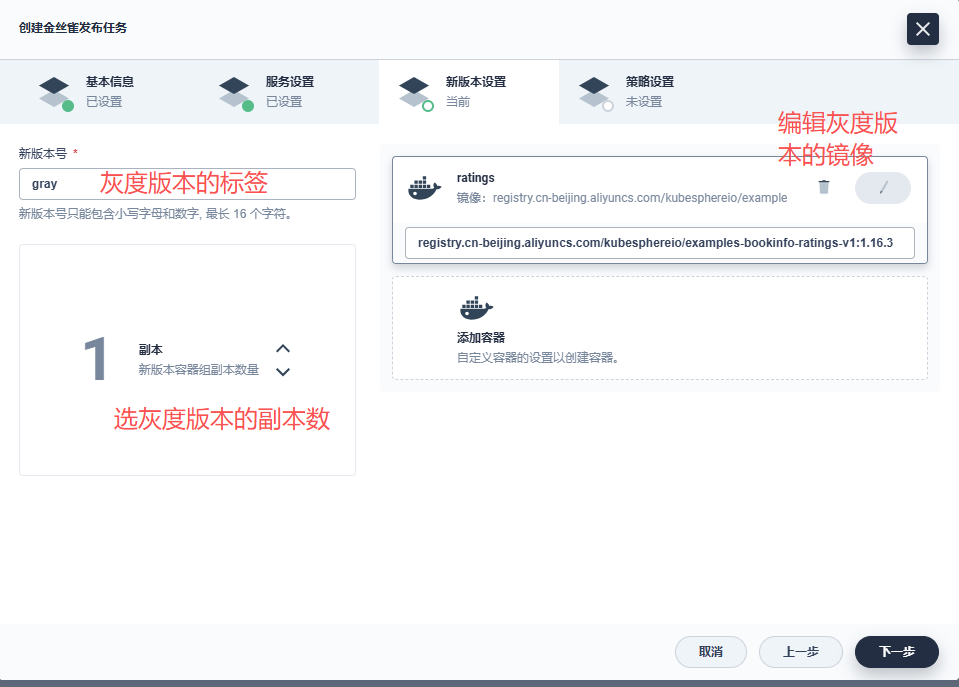
Task: Delete the ratings container with trash icon
Action: point(823,187)
